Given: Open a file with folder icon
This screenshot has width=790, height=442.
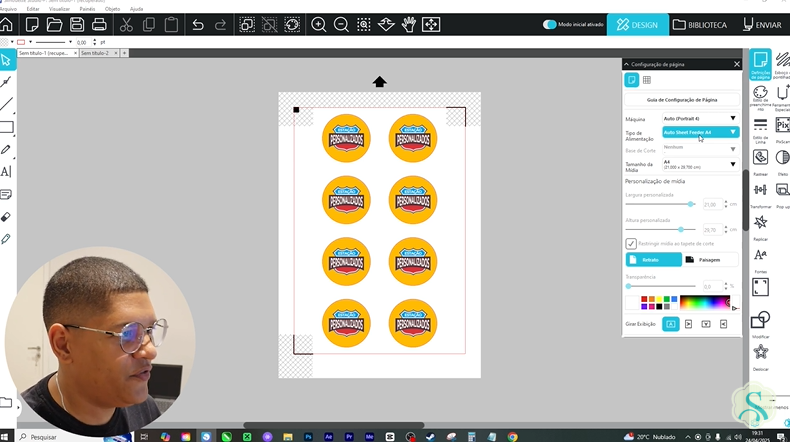Looking at the screenshot, I should tap(54, 24).
